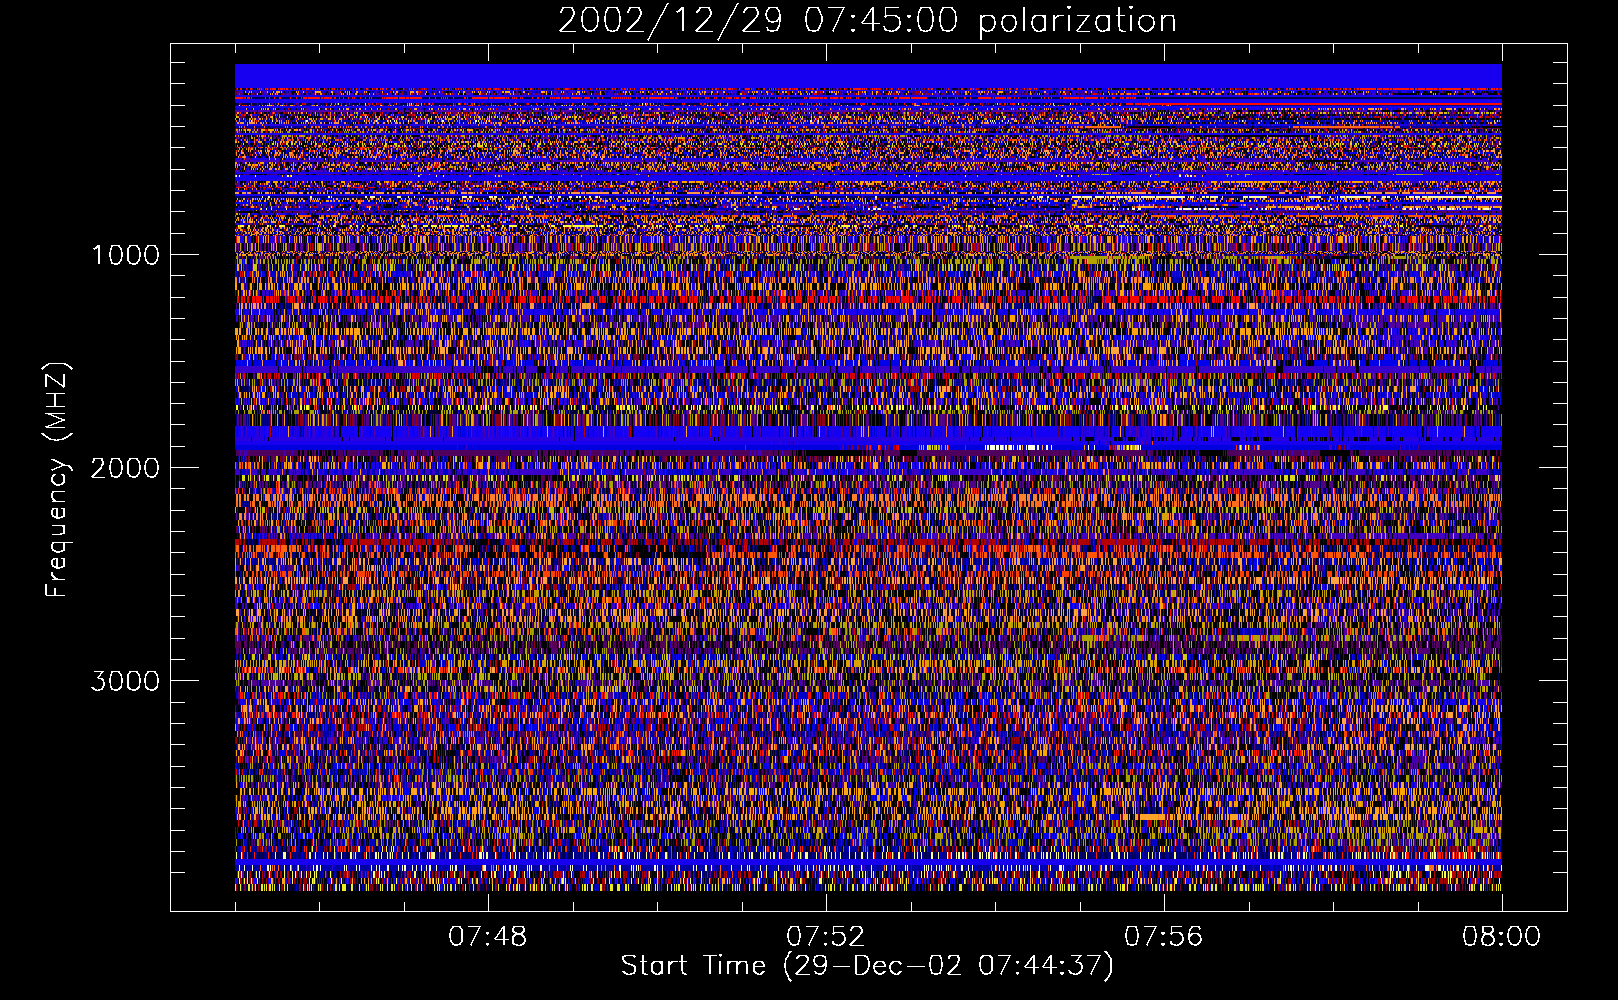Click the 08:00 time tick label
The width and height of the screenshot is (1618, 1000).
coord(1501,937)
